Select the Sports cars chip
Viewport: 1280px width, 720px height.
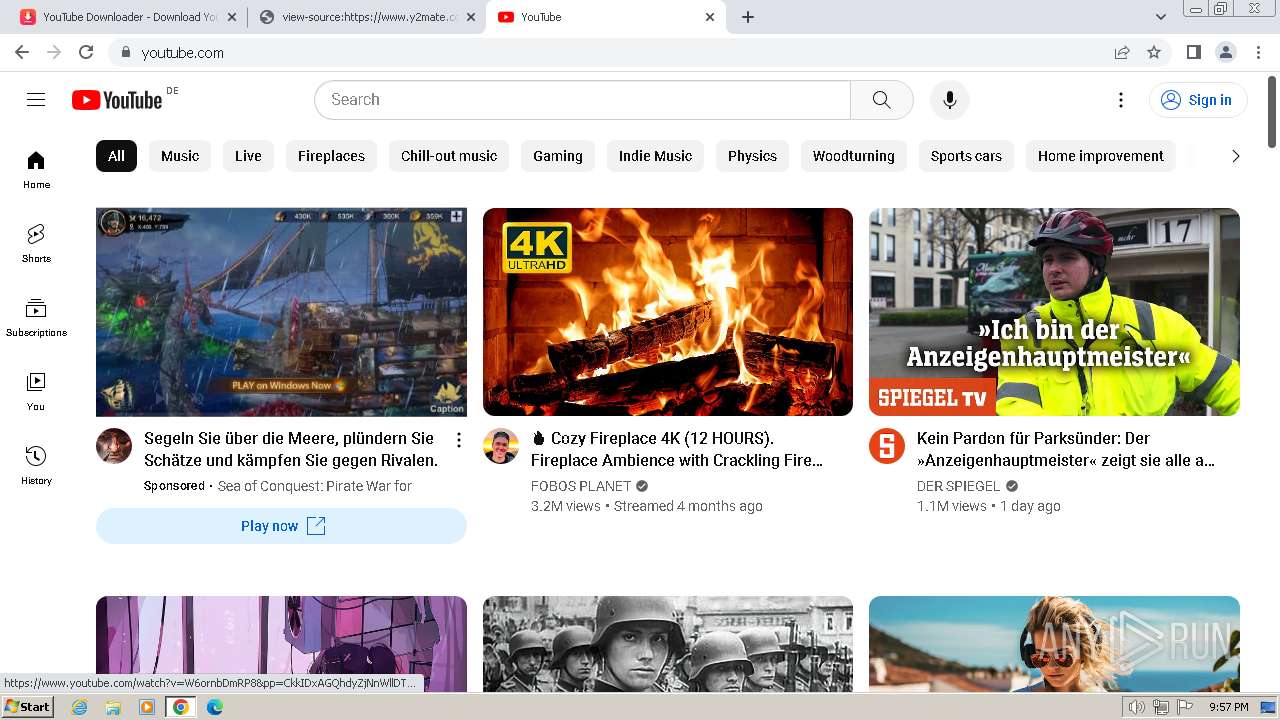[966, 156]
